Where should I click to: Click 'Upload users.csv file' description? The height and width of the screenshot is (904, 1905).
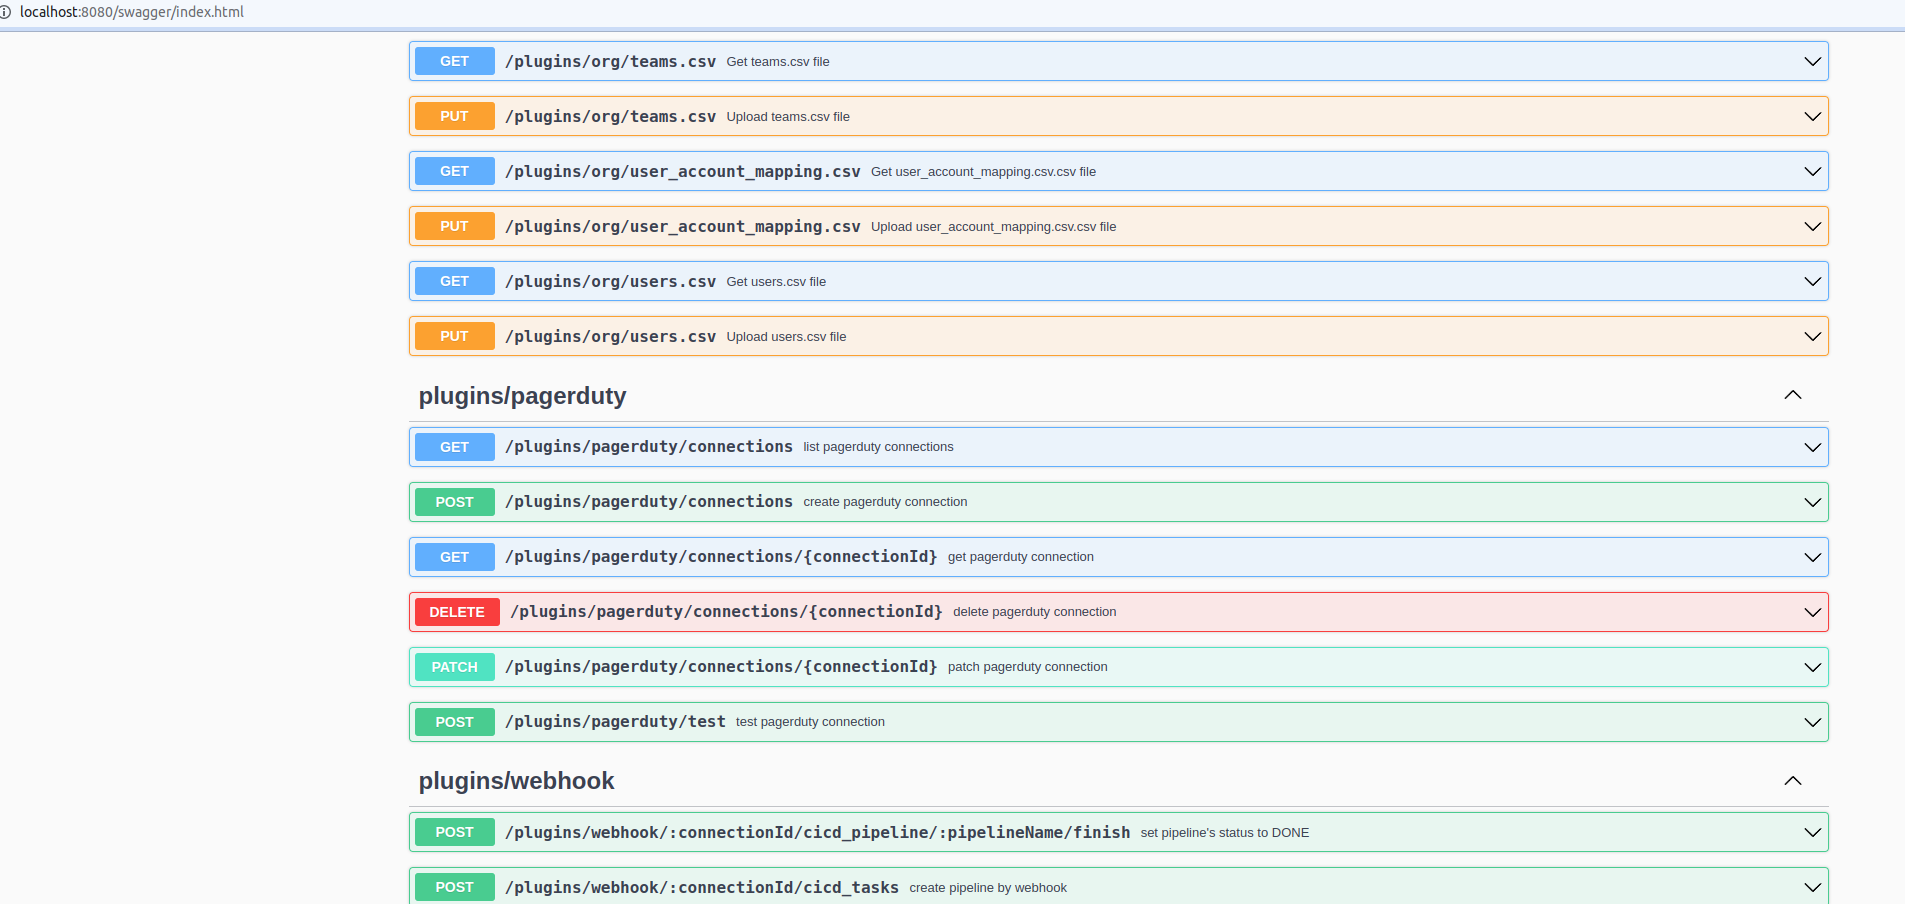pos(786,336)
